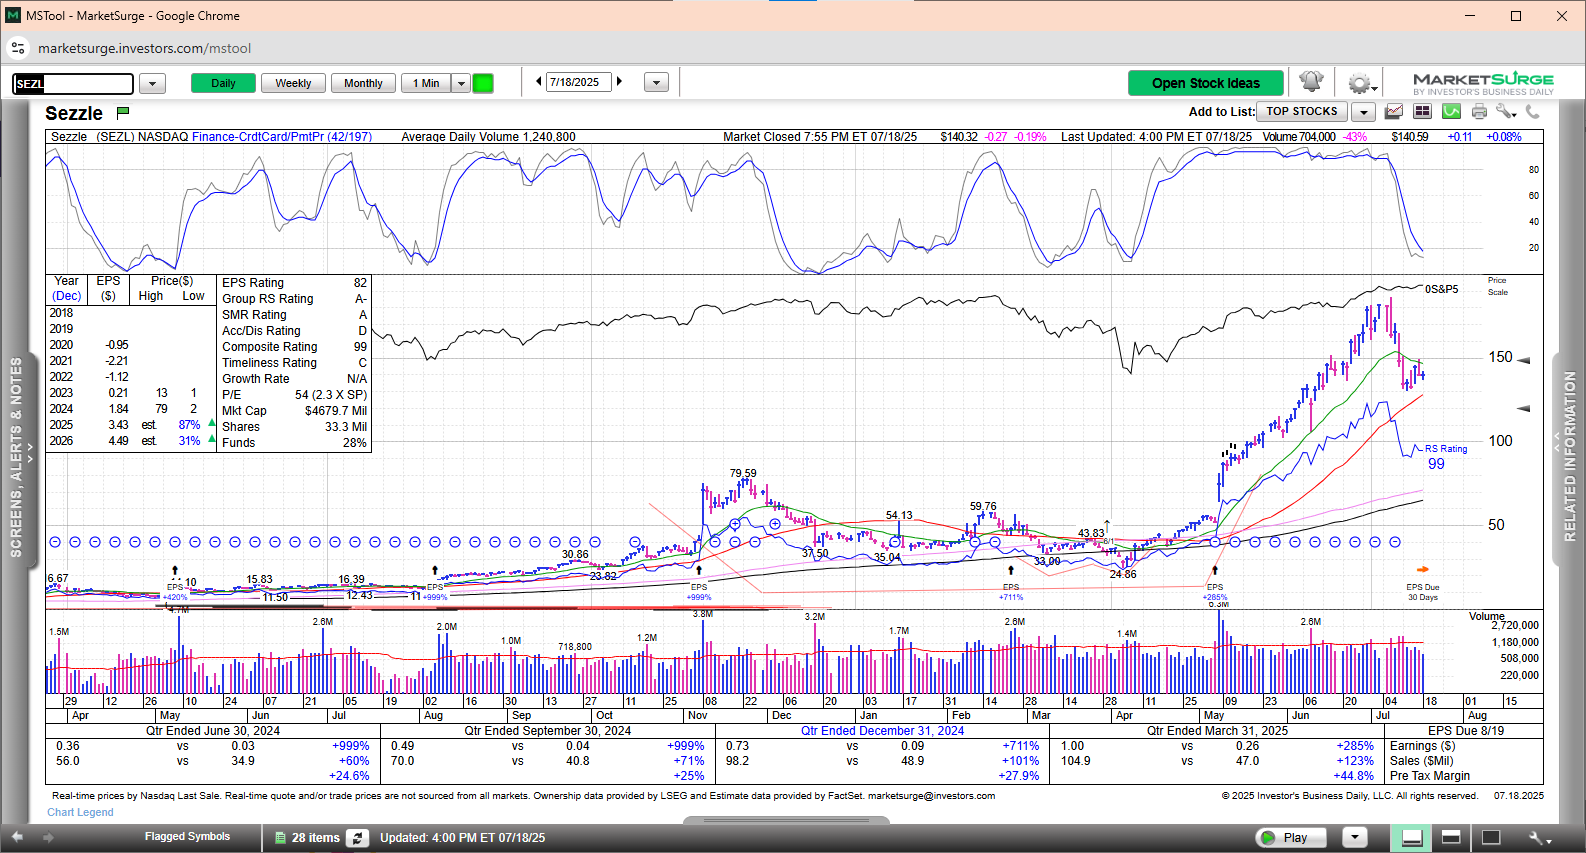This screenshot has height=853, width=1586.
Task: Navigate back with bottom-bar left arrow
Action: pyautogui.click(x=17, y=837)
